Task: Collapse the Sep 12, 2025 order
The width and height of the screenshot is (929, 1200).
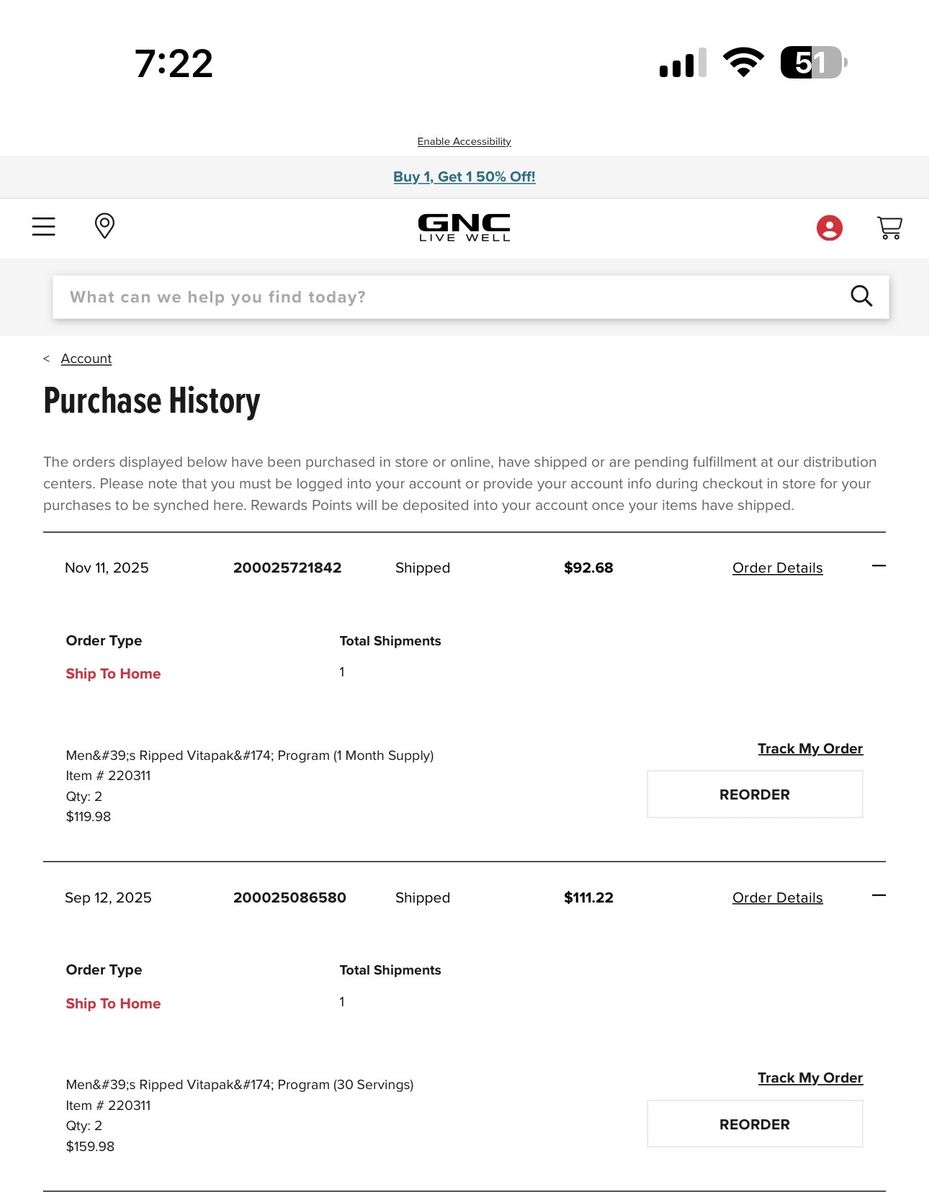Action: 878,896
